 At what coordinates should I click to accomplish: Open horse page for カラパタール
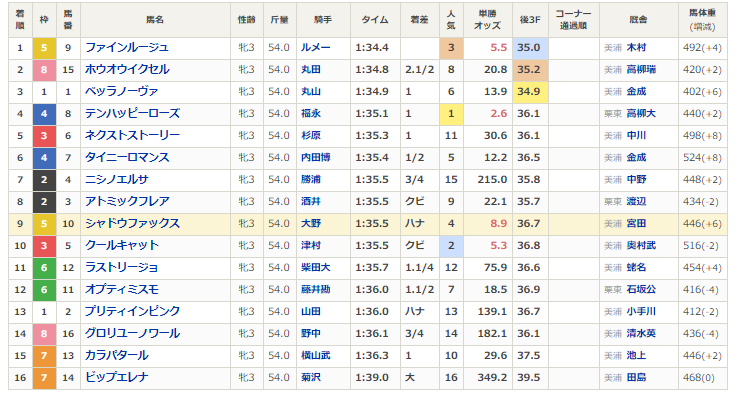coord(117,355)
